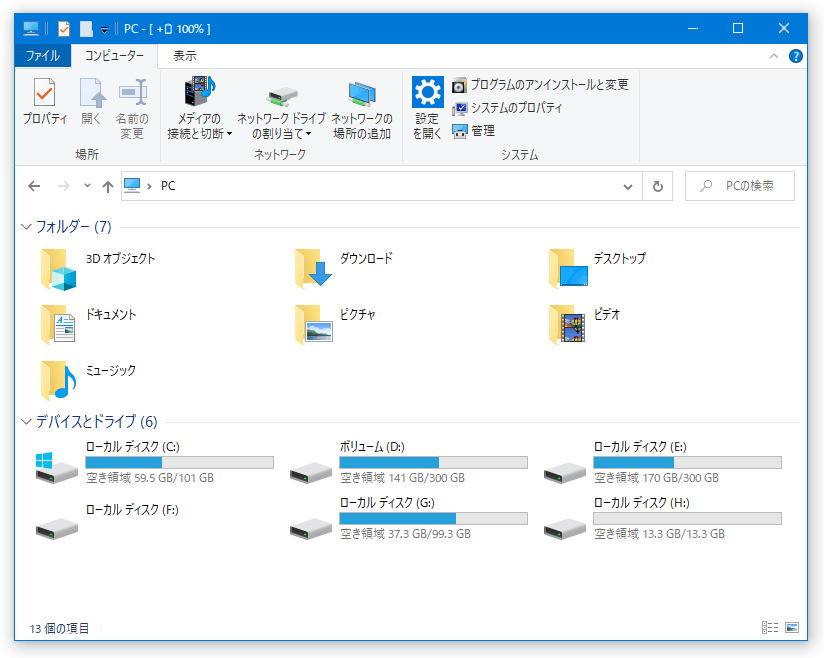This screenshot has height=658, width=824.
Task: Open the recent locations dropdown
Action: (x=87, y=186)
